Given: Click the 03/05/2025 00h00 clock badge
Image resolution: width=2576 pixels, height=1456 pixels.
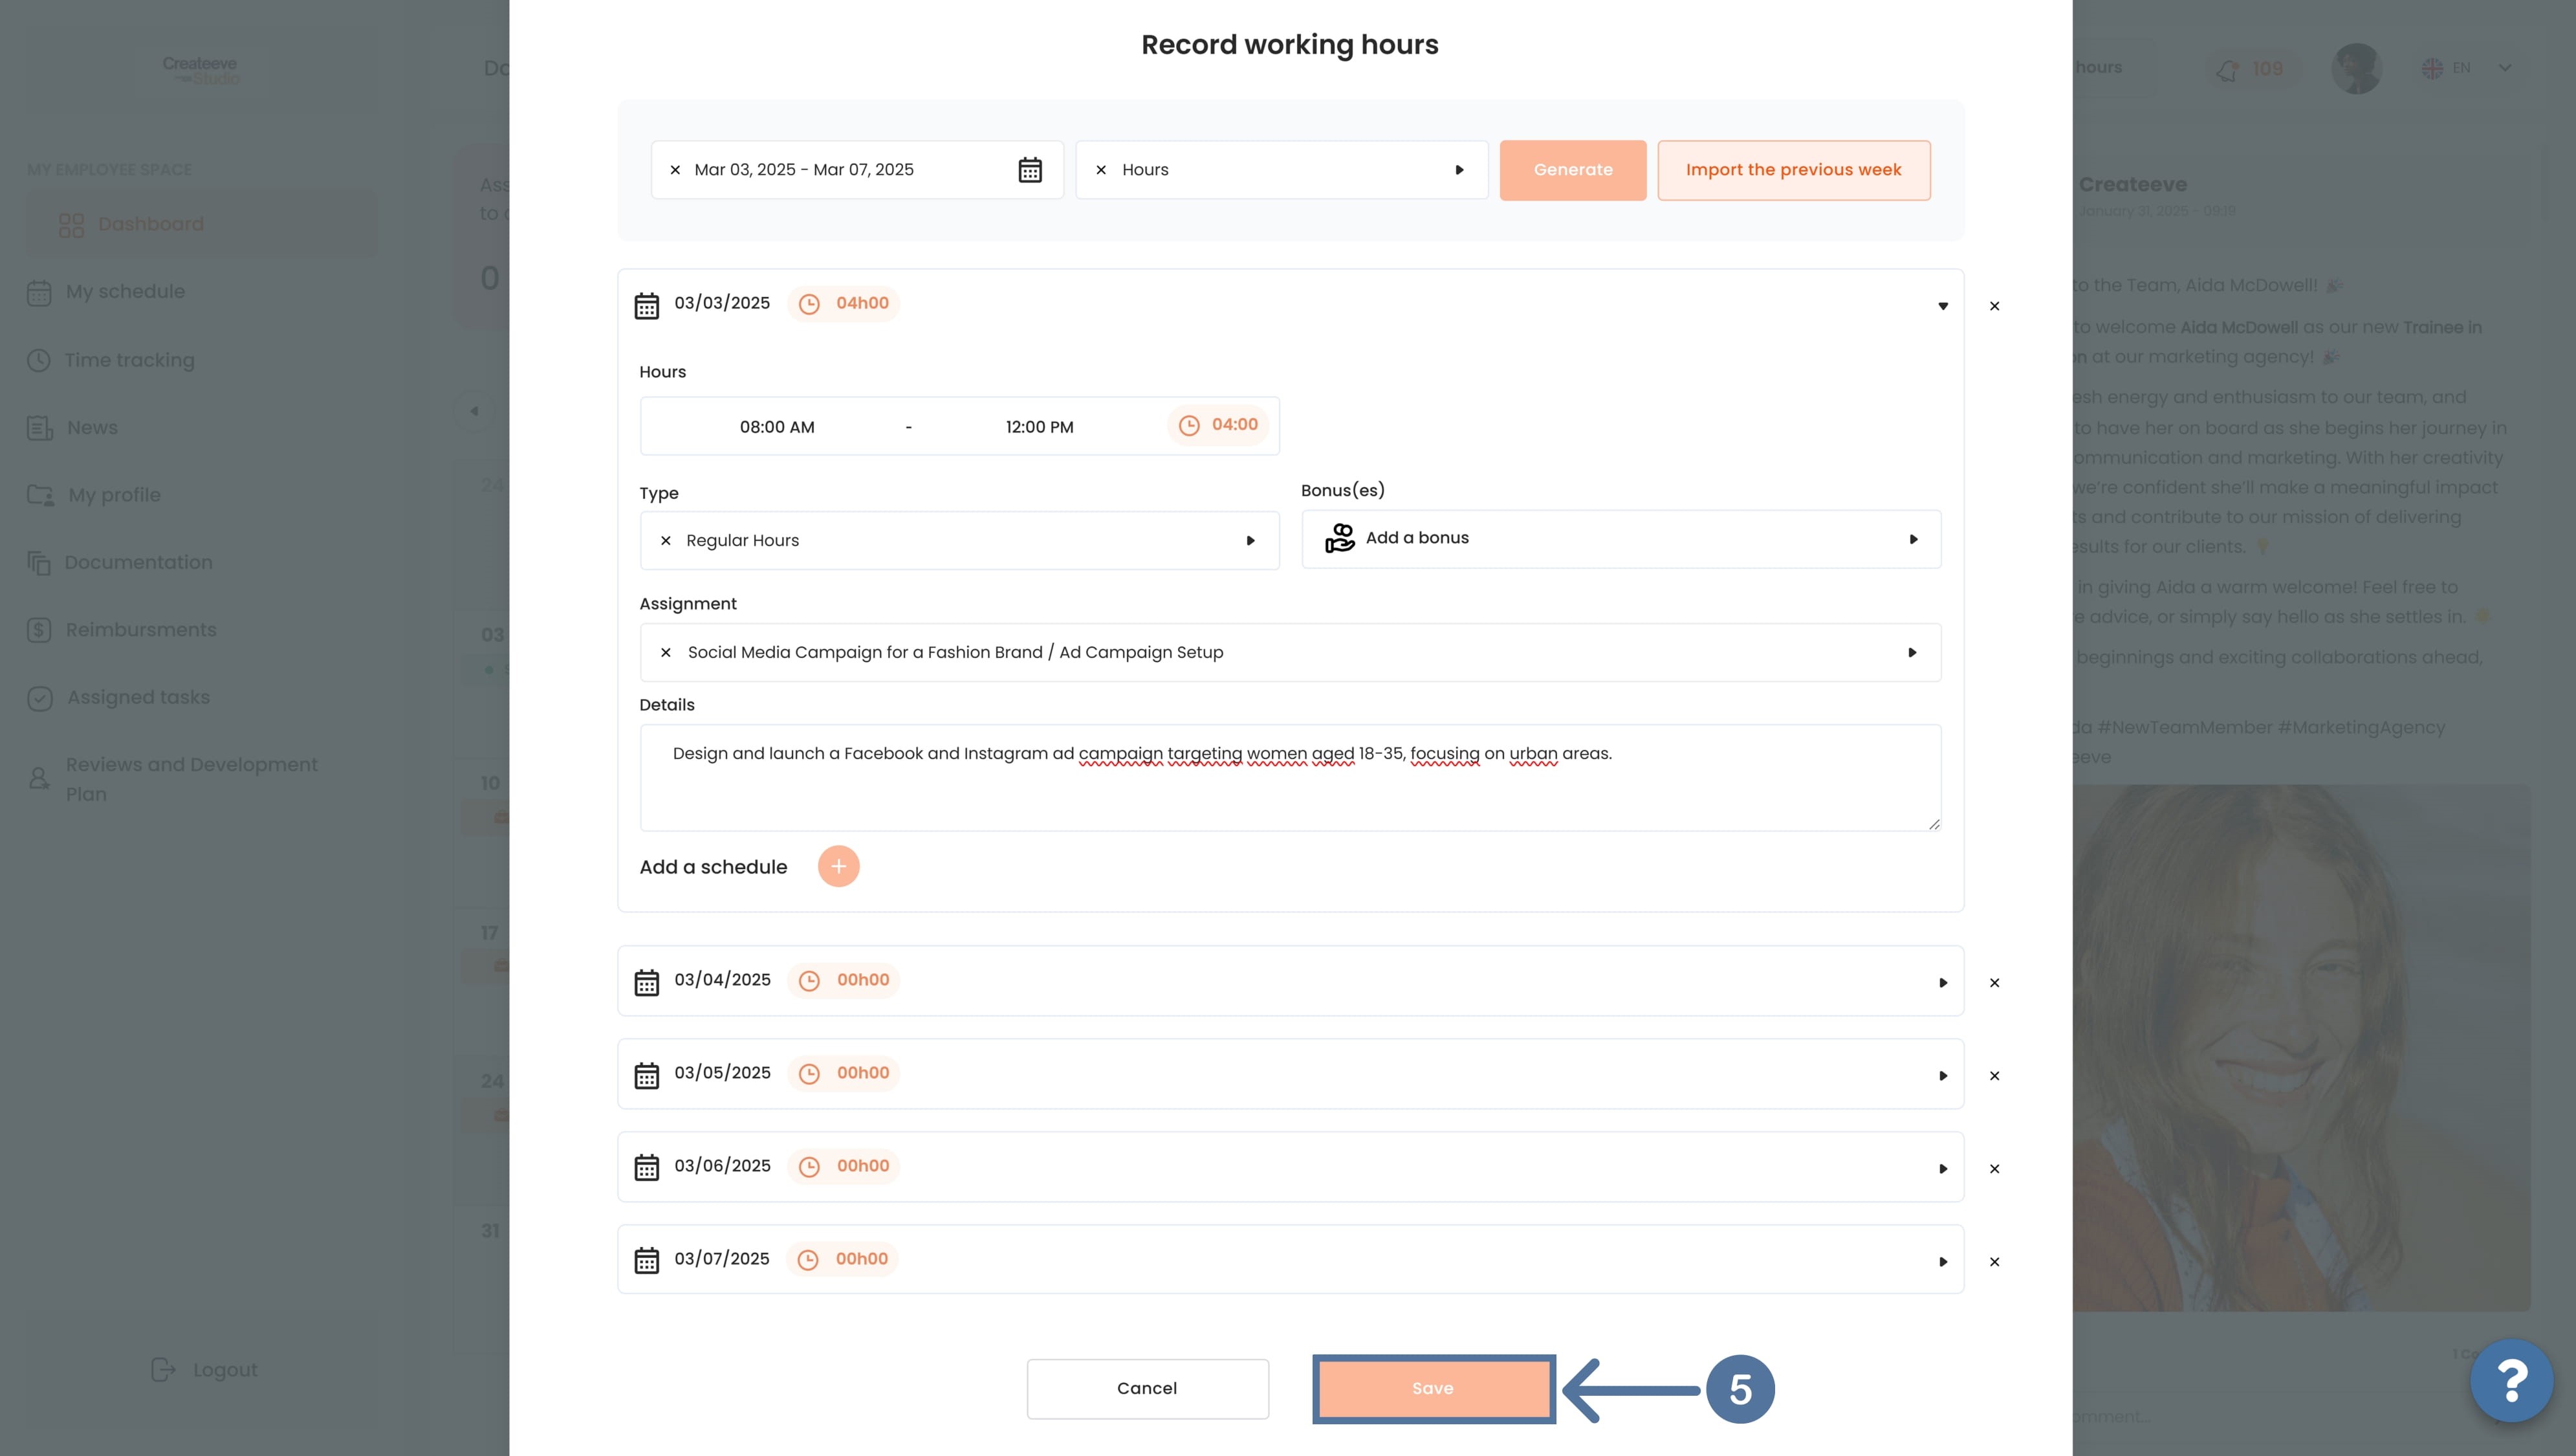Looking at the screenshot, I should (x=844, y=1073).
